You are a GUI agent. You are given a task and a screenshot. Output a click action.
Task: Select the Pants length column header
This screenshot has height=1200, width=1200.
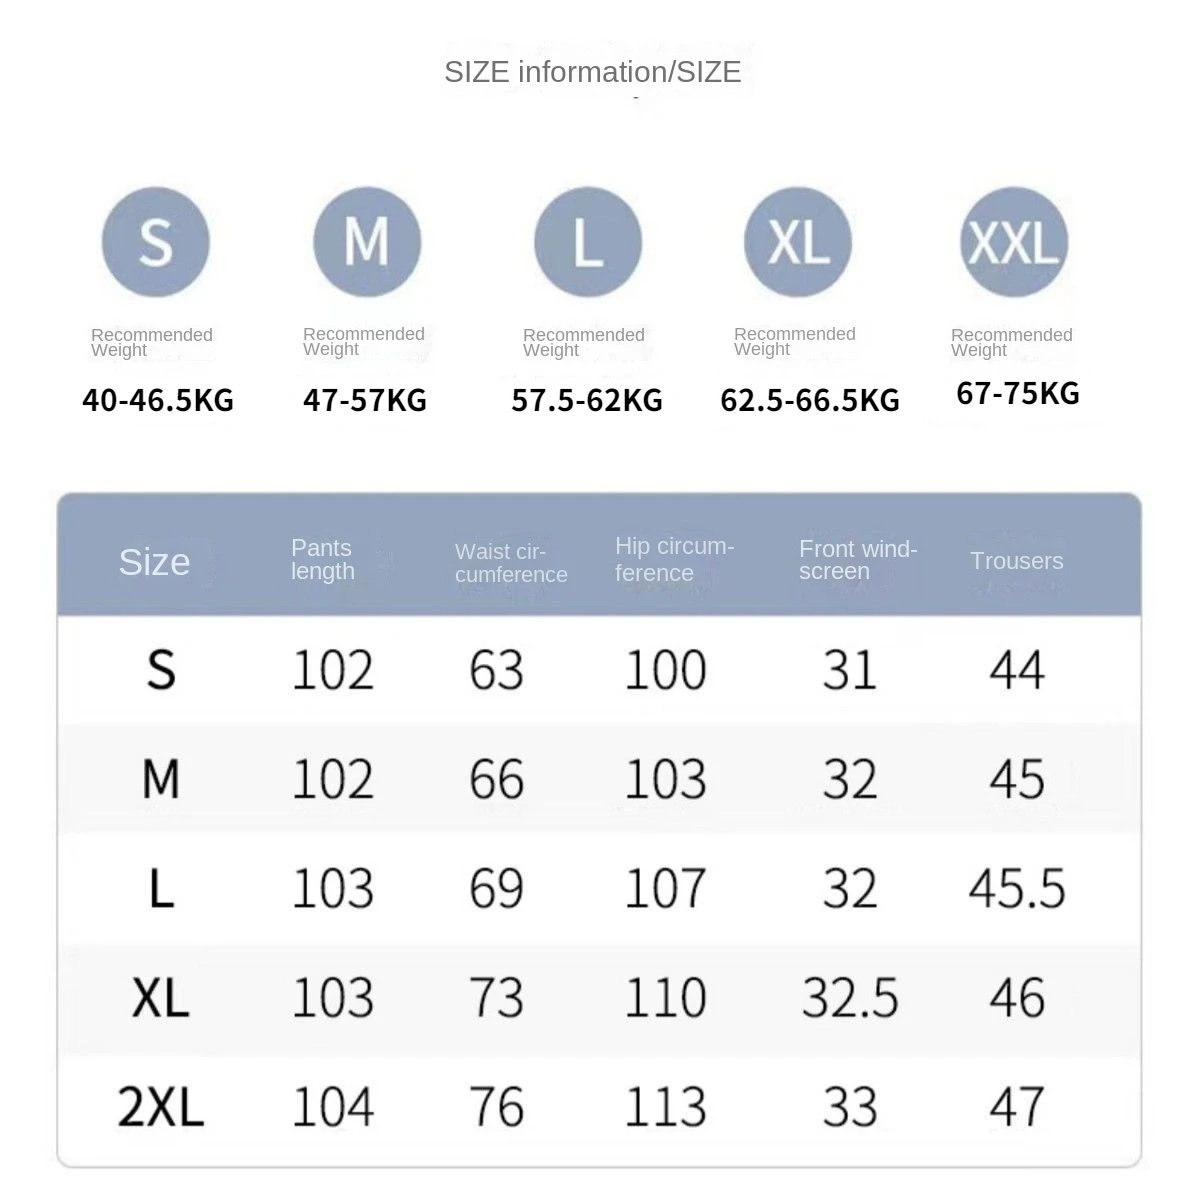[323, 560]
